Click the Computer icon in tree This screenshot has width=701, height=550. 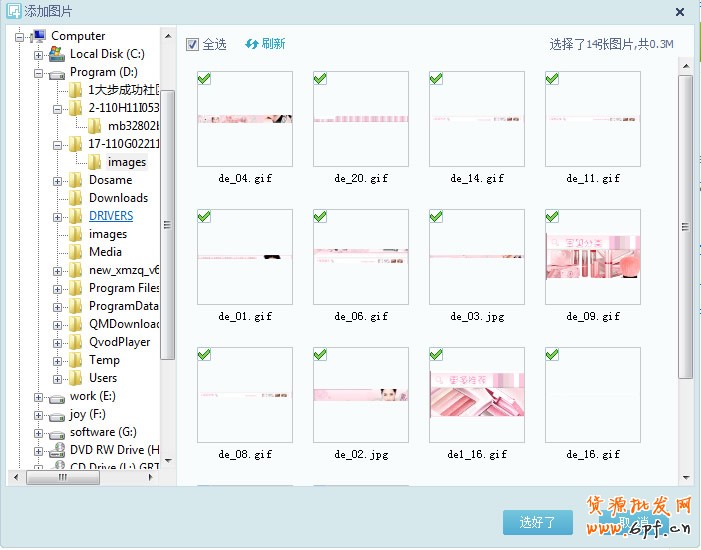coord(38,36)
